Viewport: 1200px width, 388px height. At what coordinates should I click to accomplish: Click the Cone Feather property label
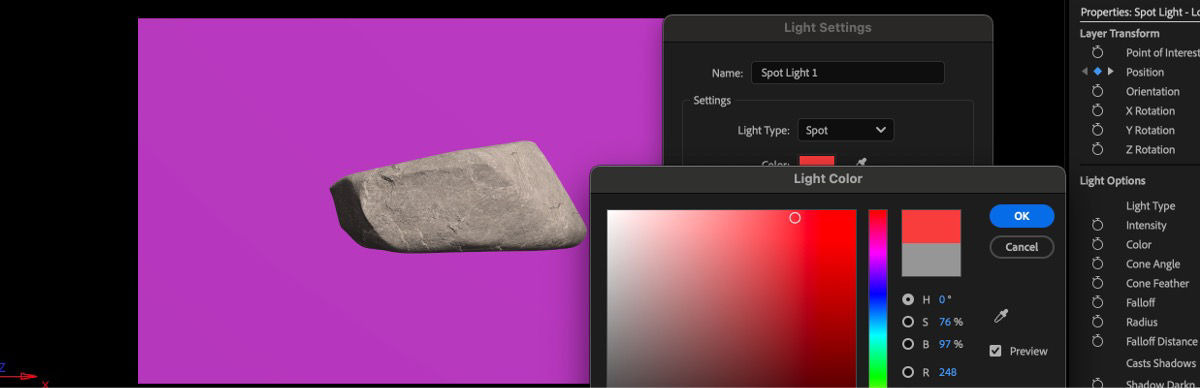coord(1157,283)
